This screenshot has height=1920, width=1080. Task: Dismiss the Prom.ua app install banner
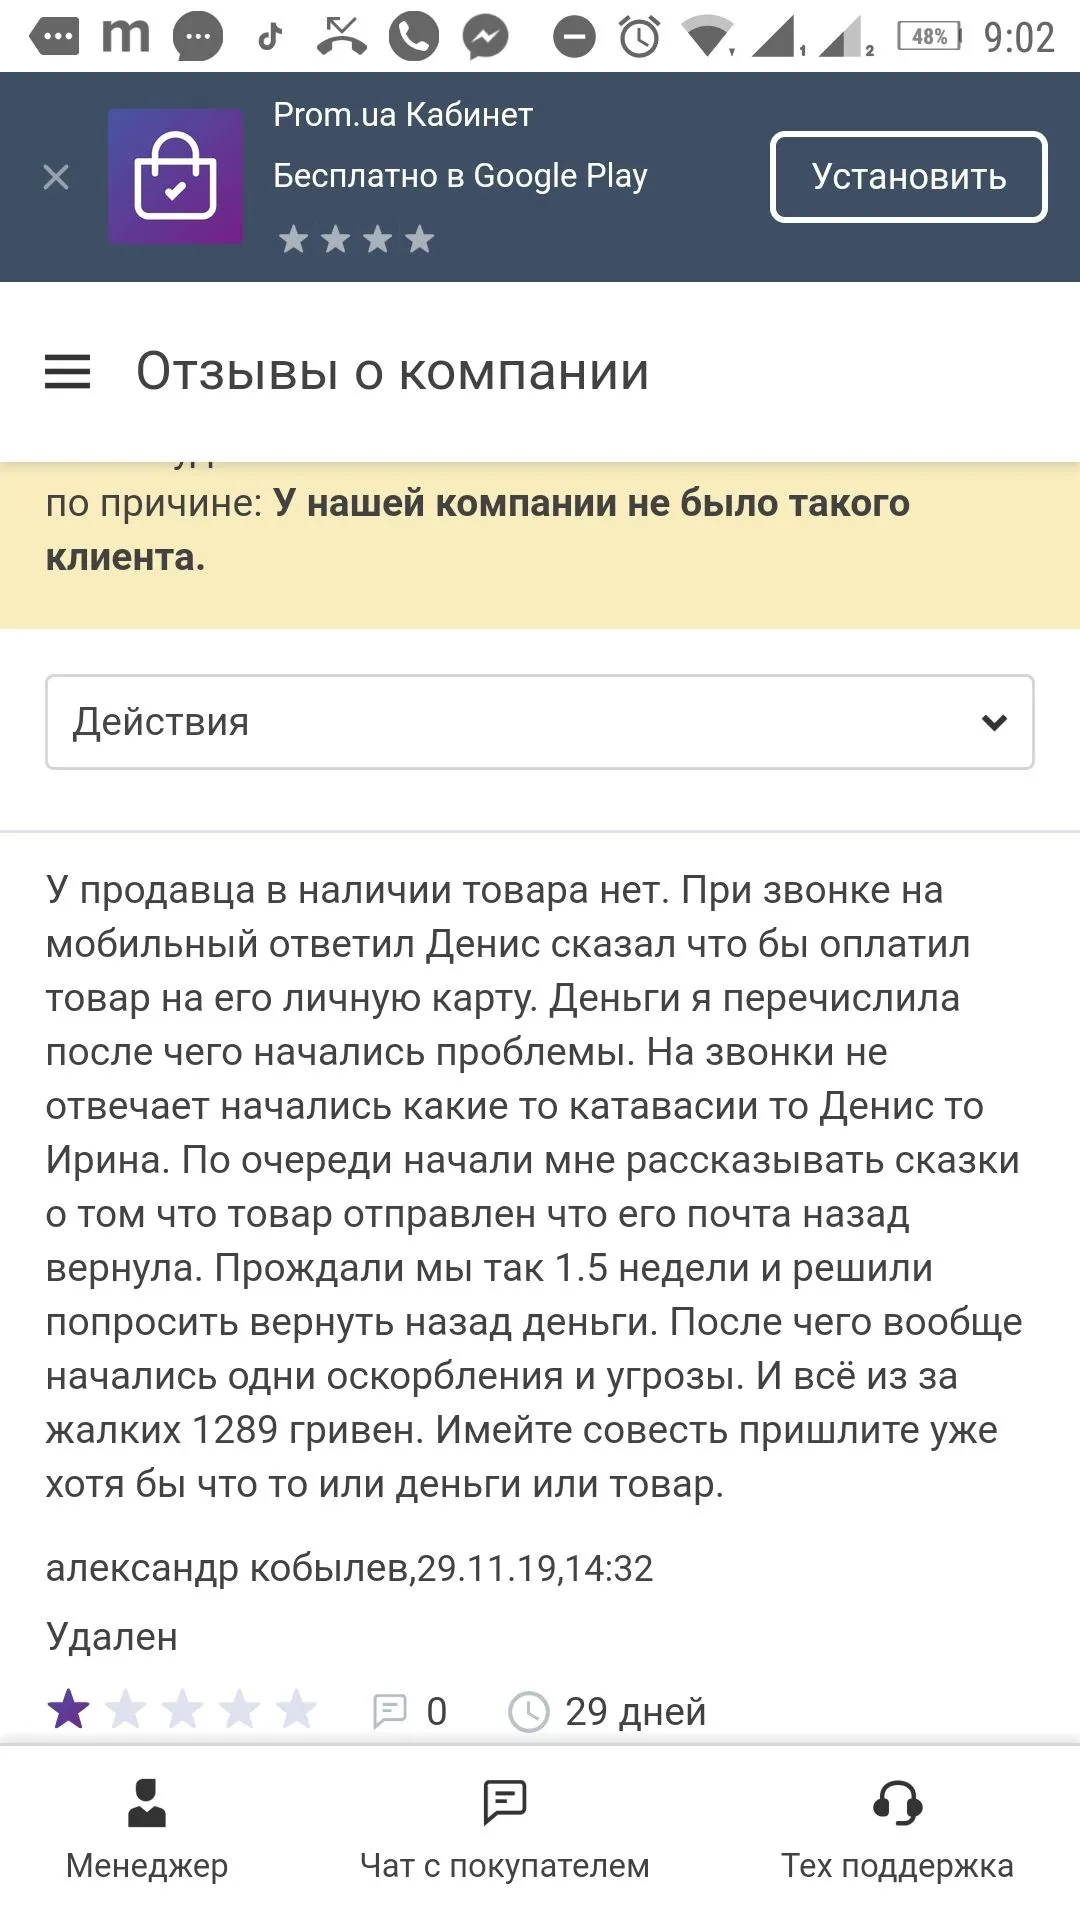pos(56,178)
